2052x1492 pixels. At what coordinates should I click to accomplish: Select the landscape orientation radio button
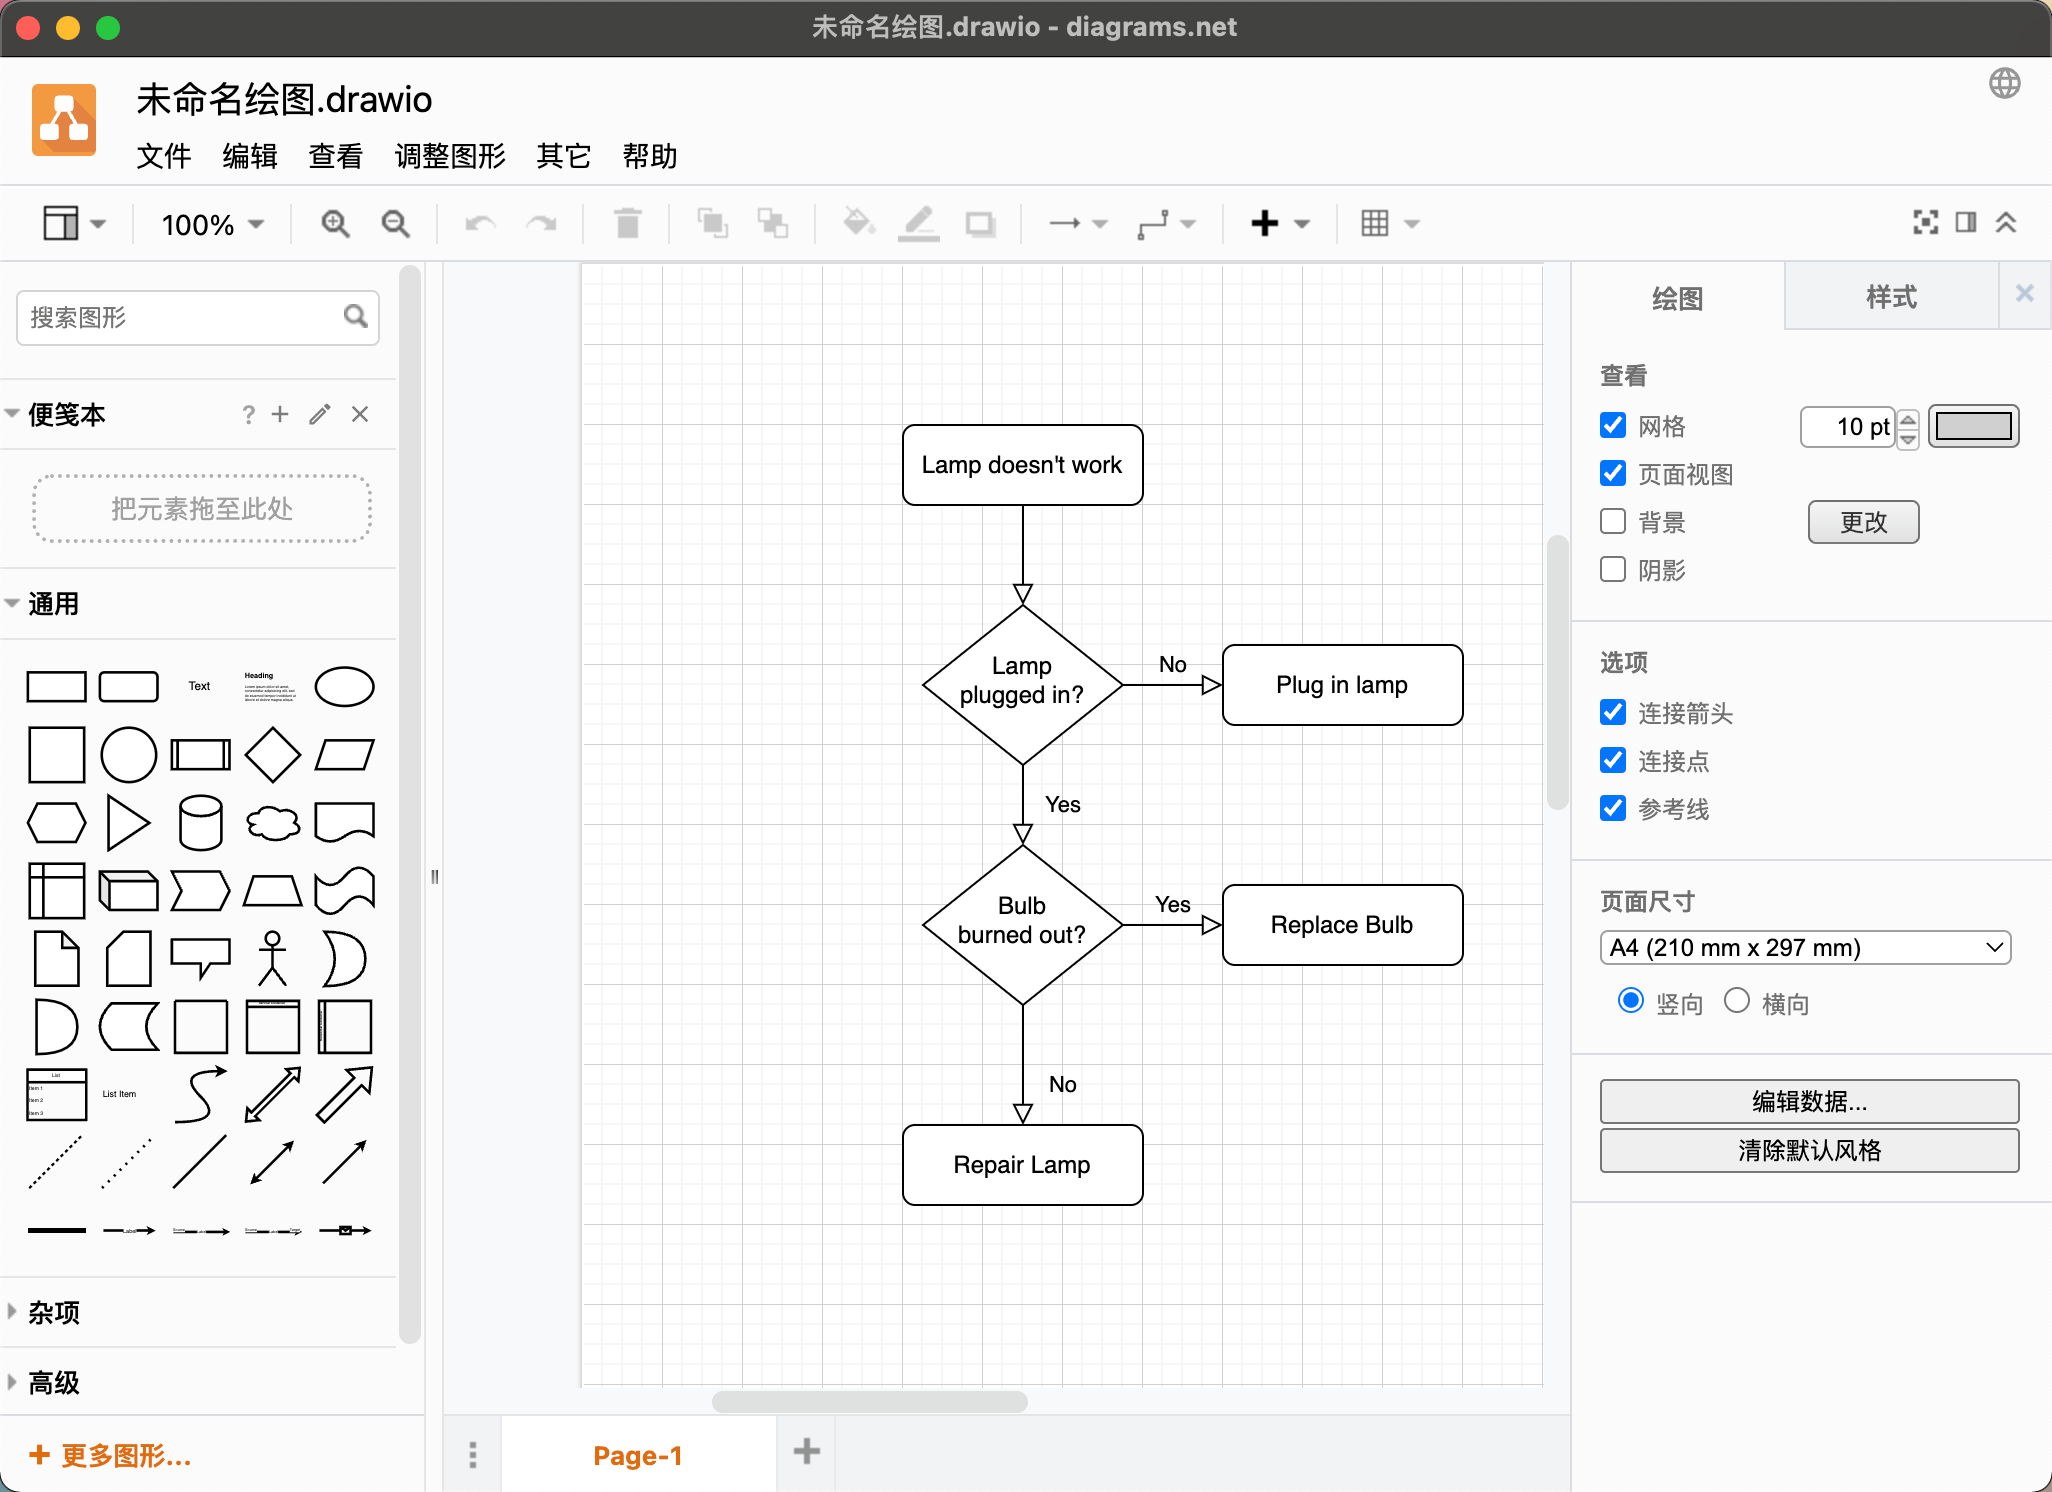(x=1737, y=1001)
